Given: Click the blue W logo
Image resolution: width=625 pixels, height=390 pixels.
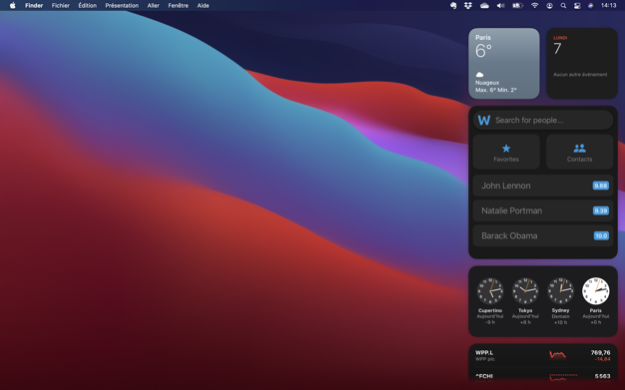Looking at the screenshot, I should click(x=484, y=120).
